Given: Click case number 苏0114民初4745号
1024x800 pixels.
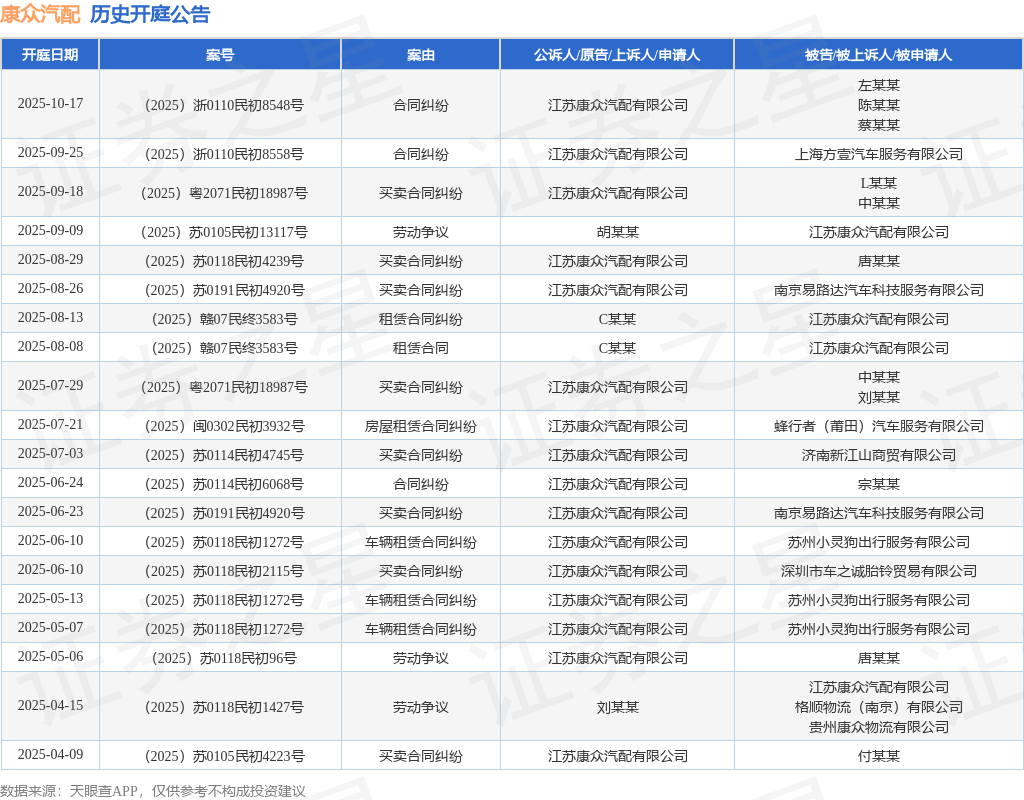Looking at the screenshot, I should pyautogui.click(x=224, y=455).
